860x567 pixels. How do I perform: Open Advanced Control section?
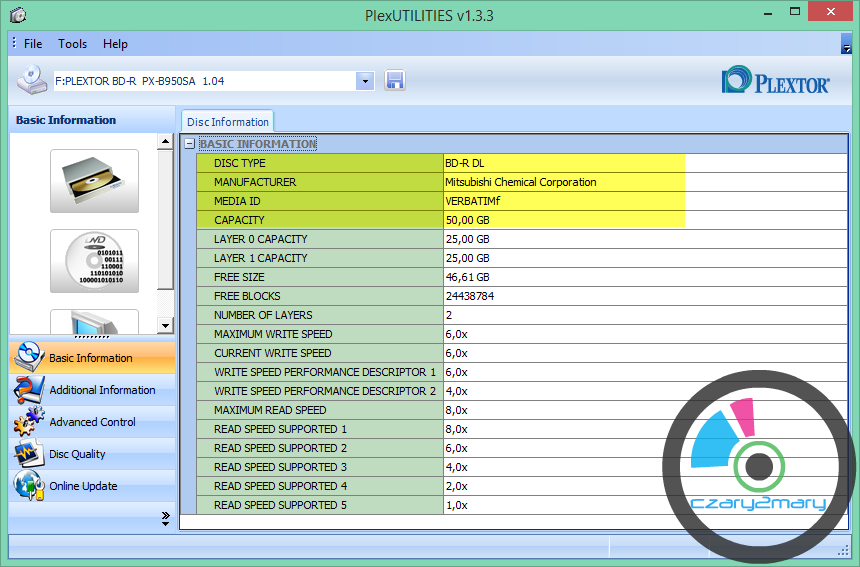click(91, 422)
